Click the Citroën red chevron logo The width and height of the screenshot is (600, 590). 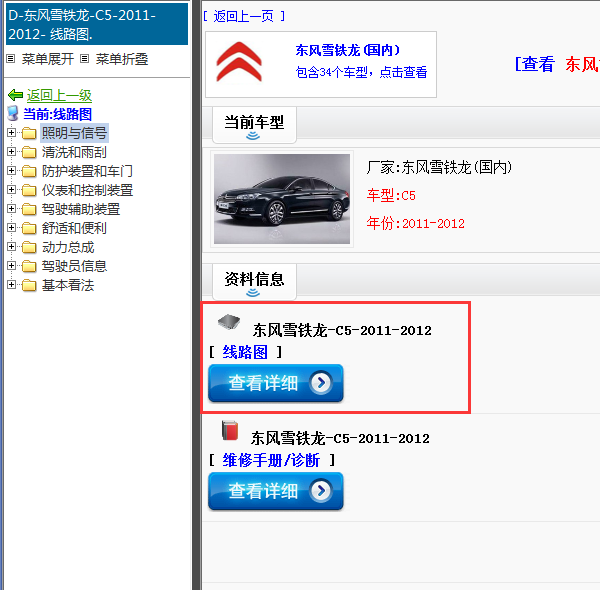click(x=239, y=62)
